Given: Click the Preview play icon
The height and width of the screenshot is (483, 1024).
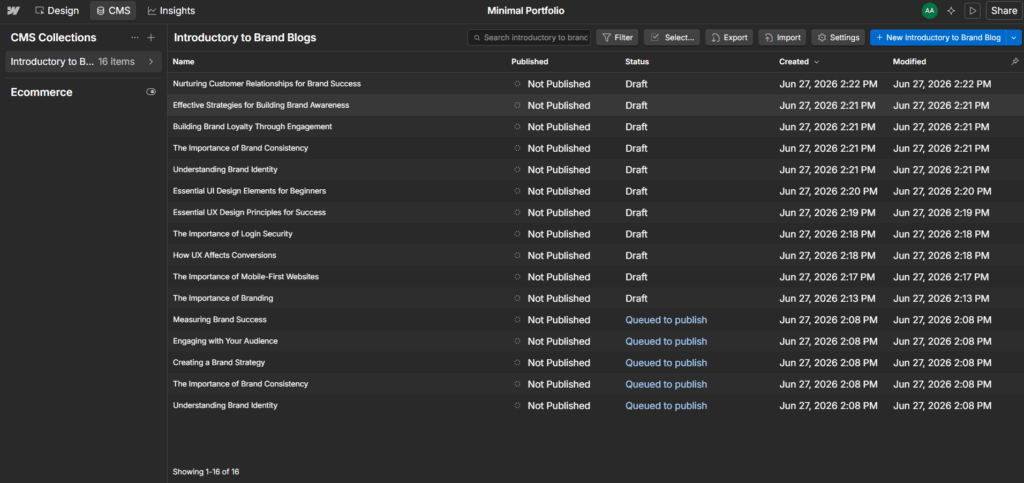Looking at the screenshot, I should pos(972,10).
